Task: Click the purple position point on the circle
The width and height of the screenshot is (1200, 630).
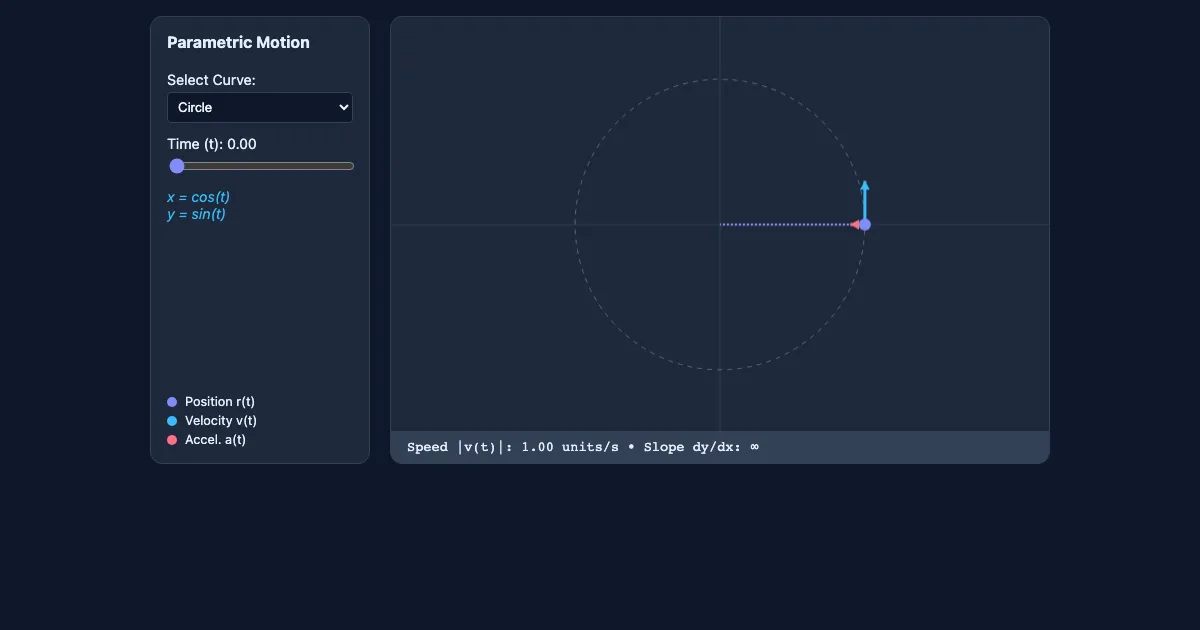Action: (x=865, y=224)
